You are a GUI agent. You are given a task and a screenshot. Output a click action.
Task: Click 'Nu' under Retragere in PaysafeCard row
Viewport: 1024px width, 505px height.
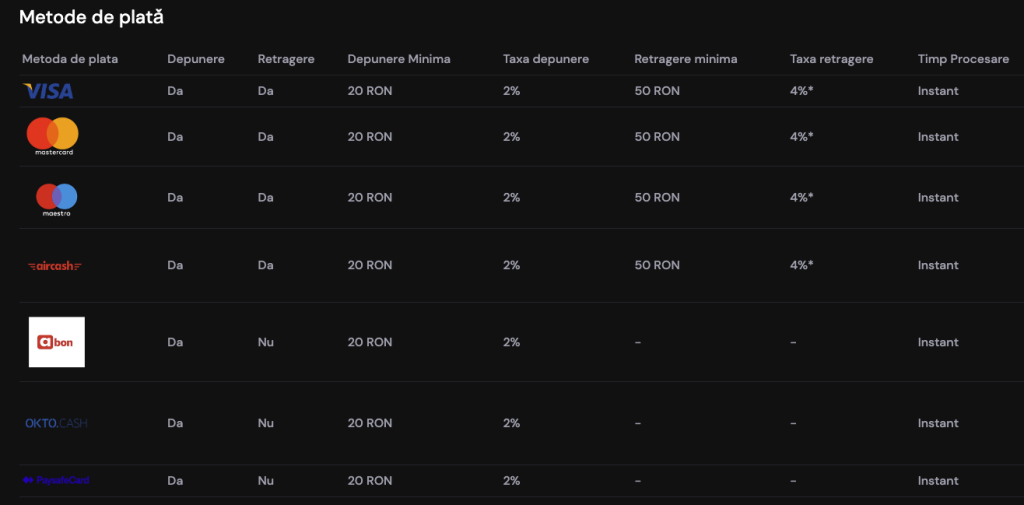[x=265, y=481]
